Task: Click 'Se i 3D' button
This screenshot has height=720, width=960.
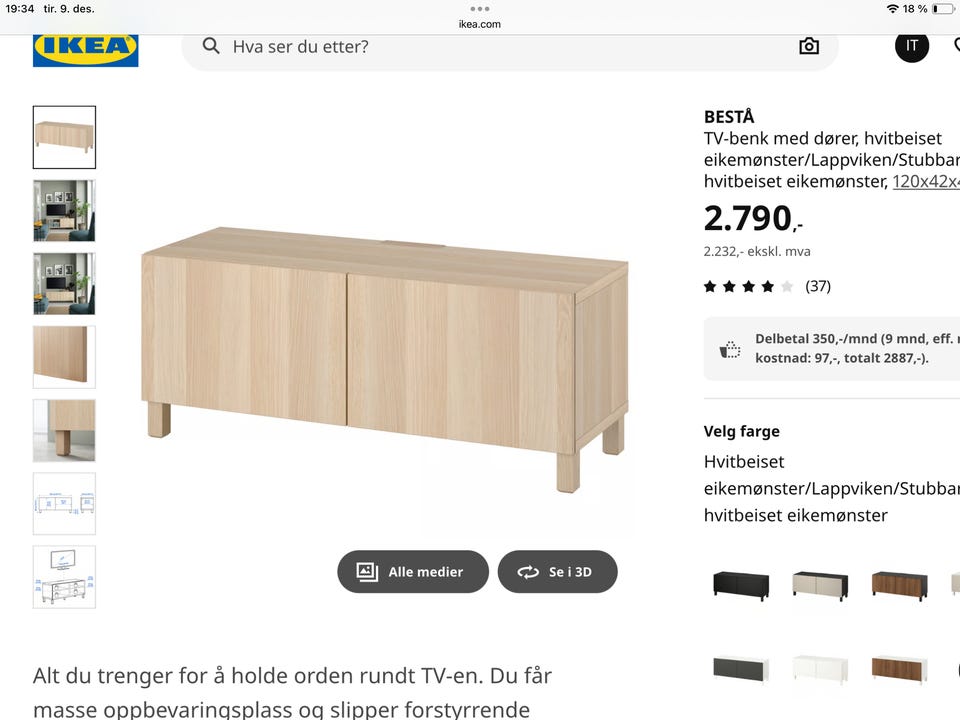Action: click(x=557, y=571)
